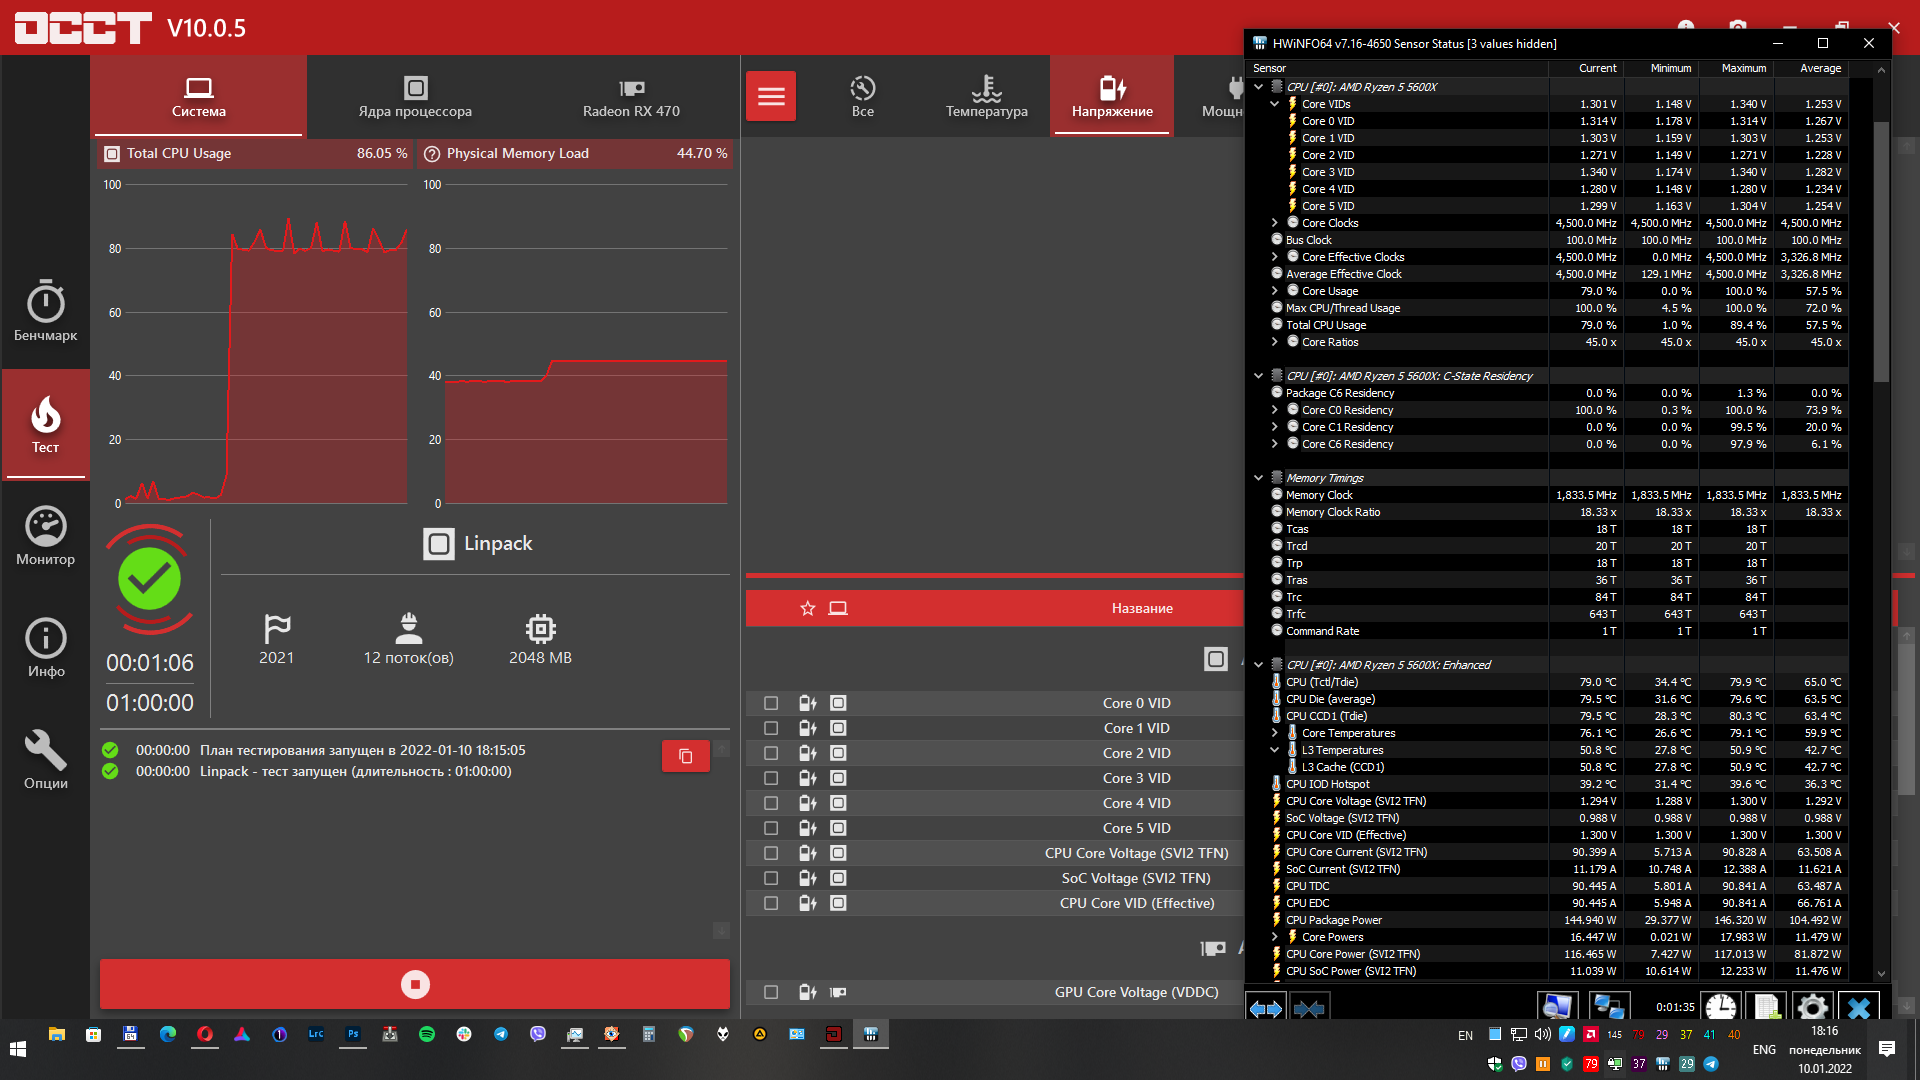Collapse the Memory Timings section
Image resolution: width=1920 pixels, height=1080 pixels.
[1258, 478]
